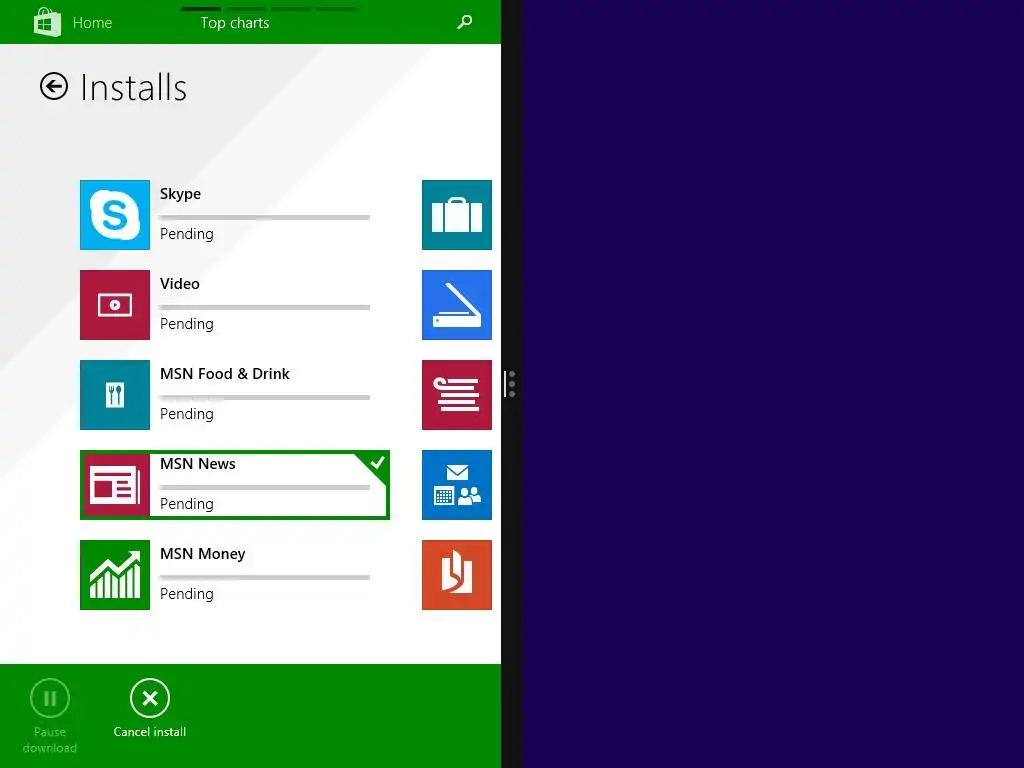The image size is (1024, 768).
Task: Click the Installs page heading
Action: tap(133, 88)
